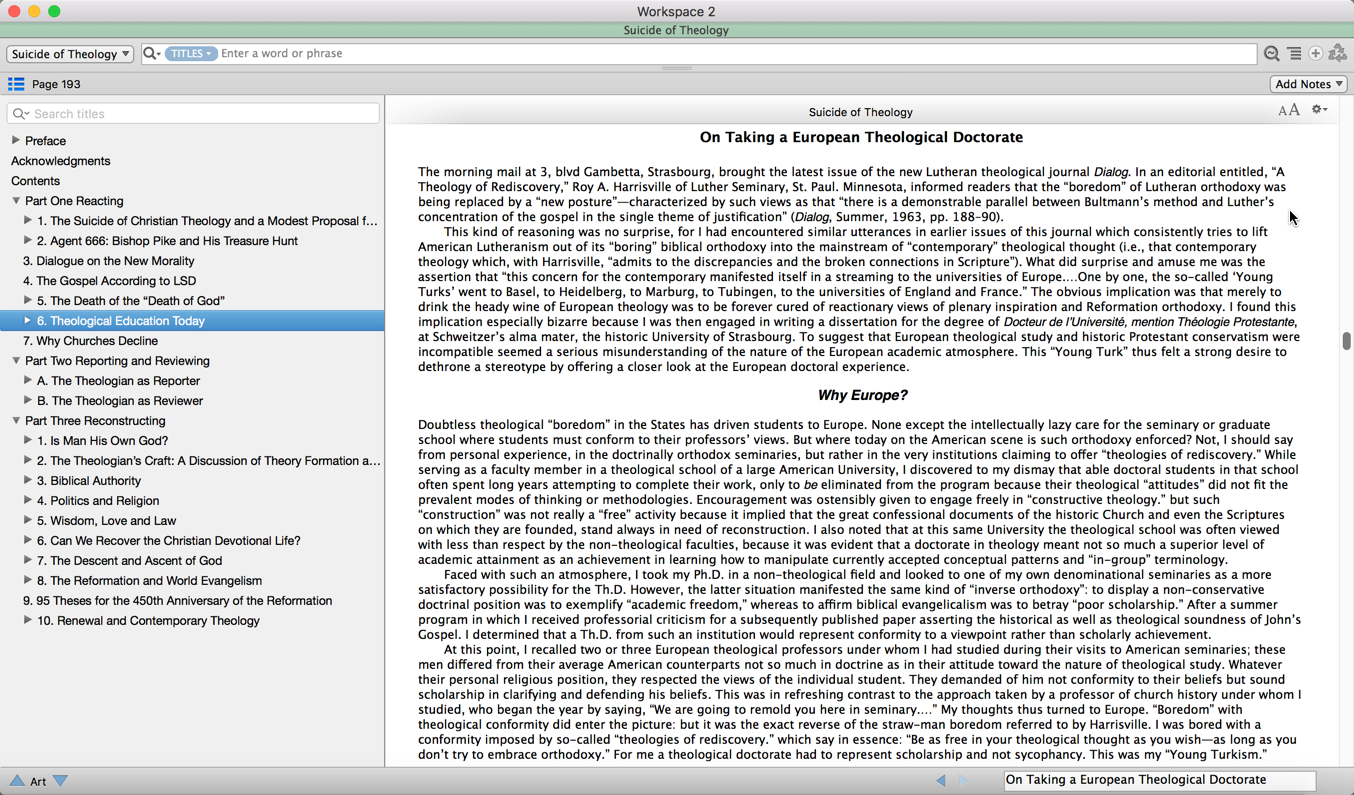
Task: Open the Add Notes dropdown
Action: click(1309, 84)
